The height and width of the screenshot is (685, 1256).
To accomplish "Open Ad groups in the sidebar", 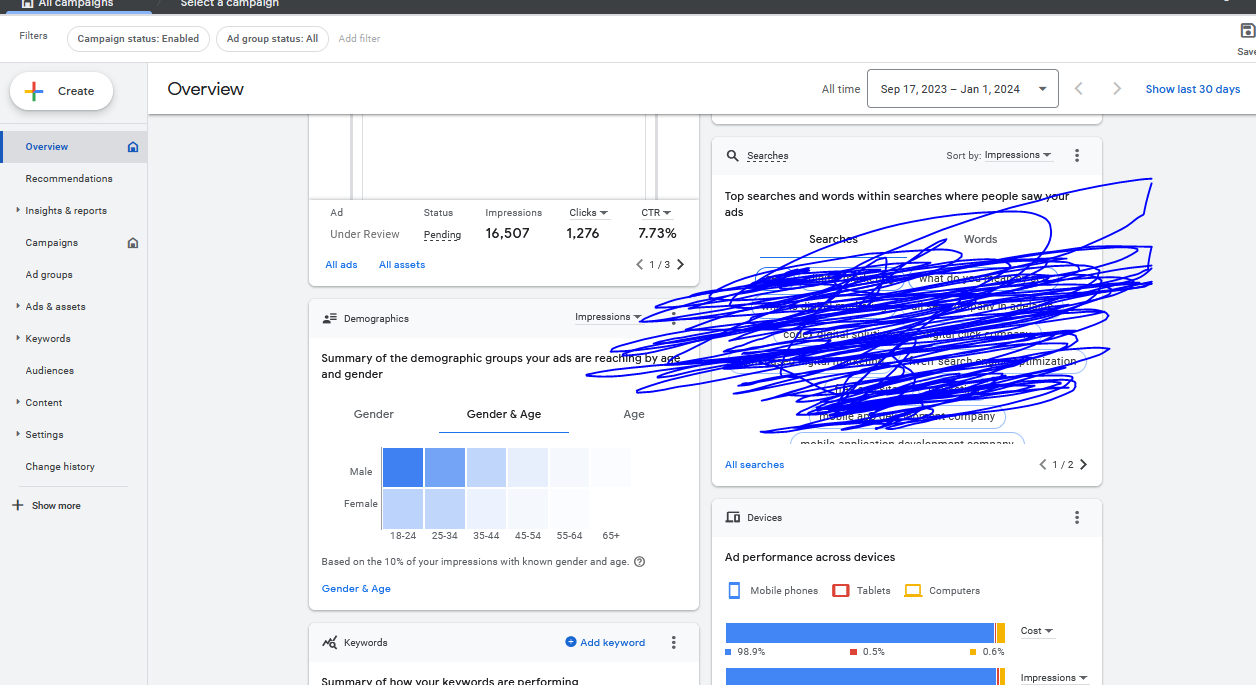I will pos(49,275).
